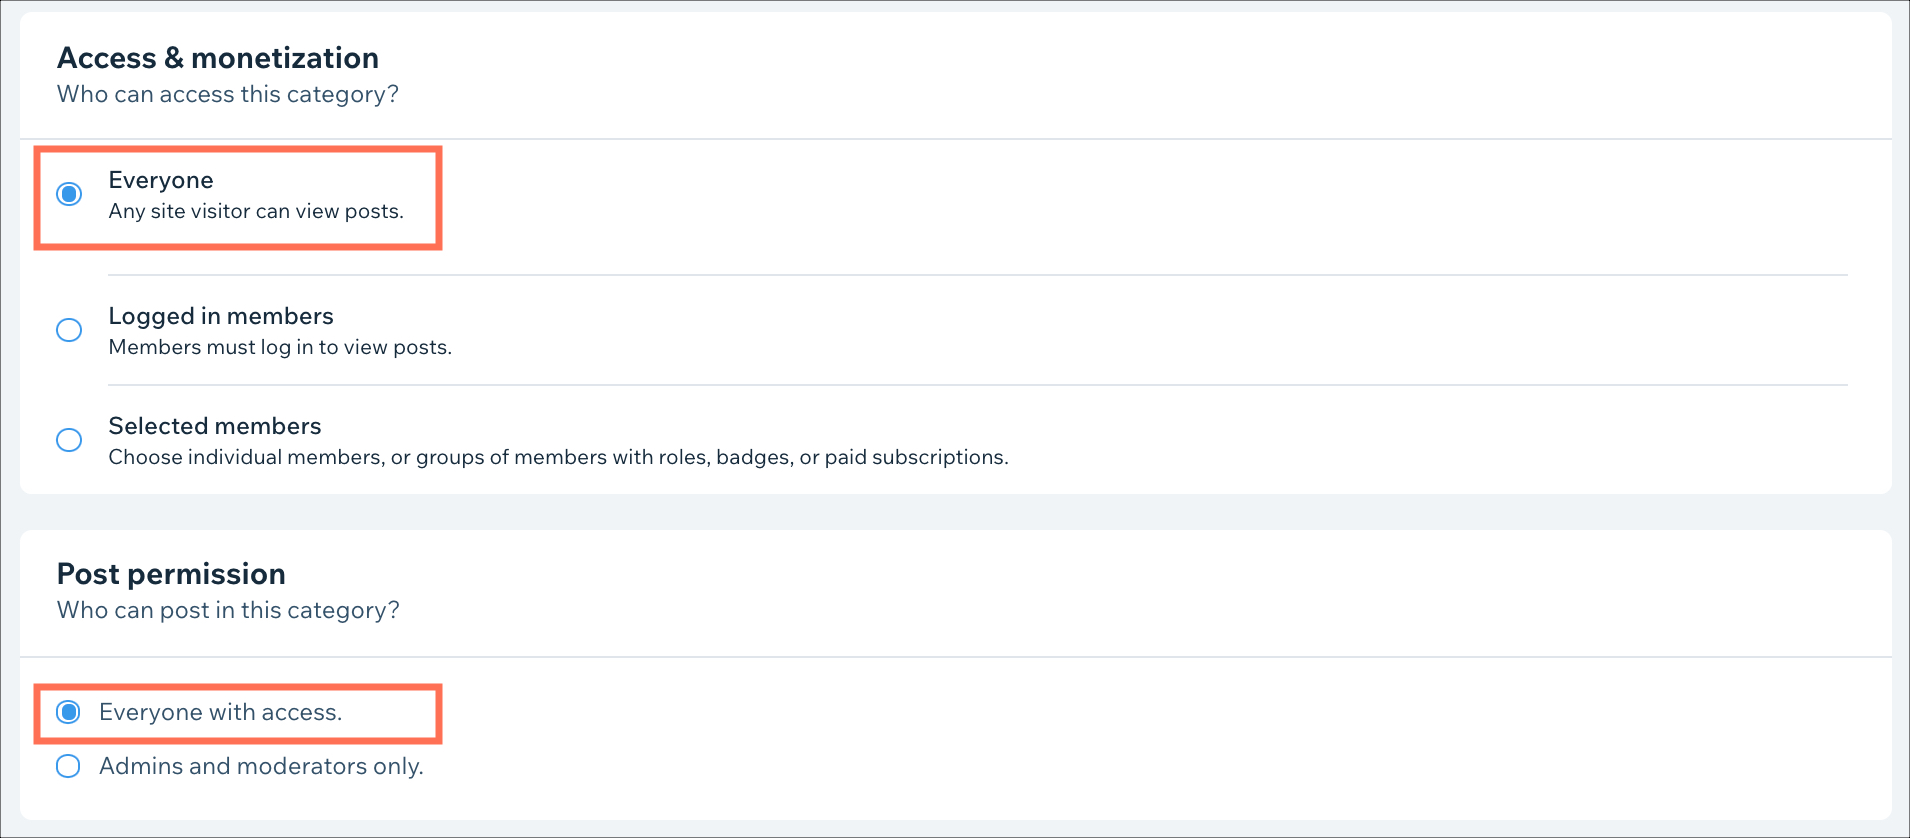Screen dimensions: 1910x838
Task: Select the Everyone with access radio button
Action: click(x=68, y=712)
